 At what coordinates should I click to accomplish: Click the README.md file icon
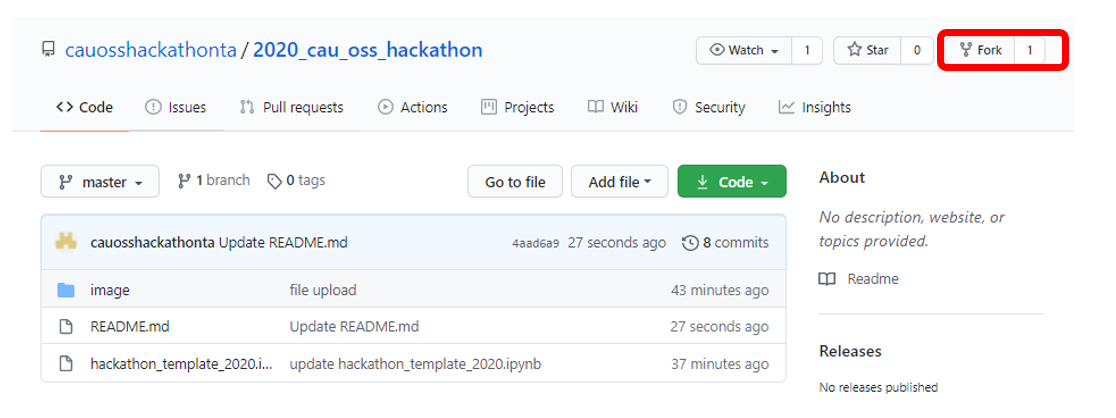click(x=65, y=327)
